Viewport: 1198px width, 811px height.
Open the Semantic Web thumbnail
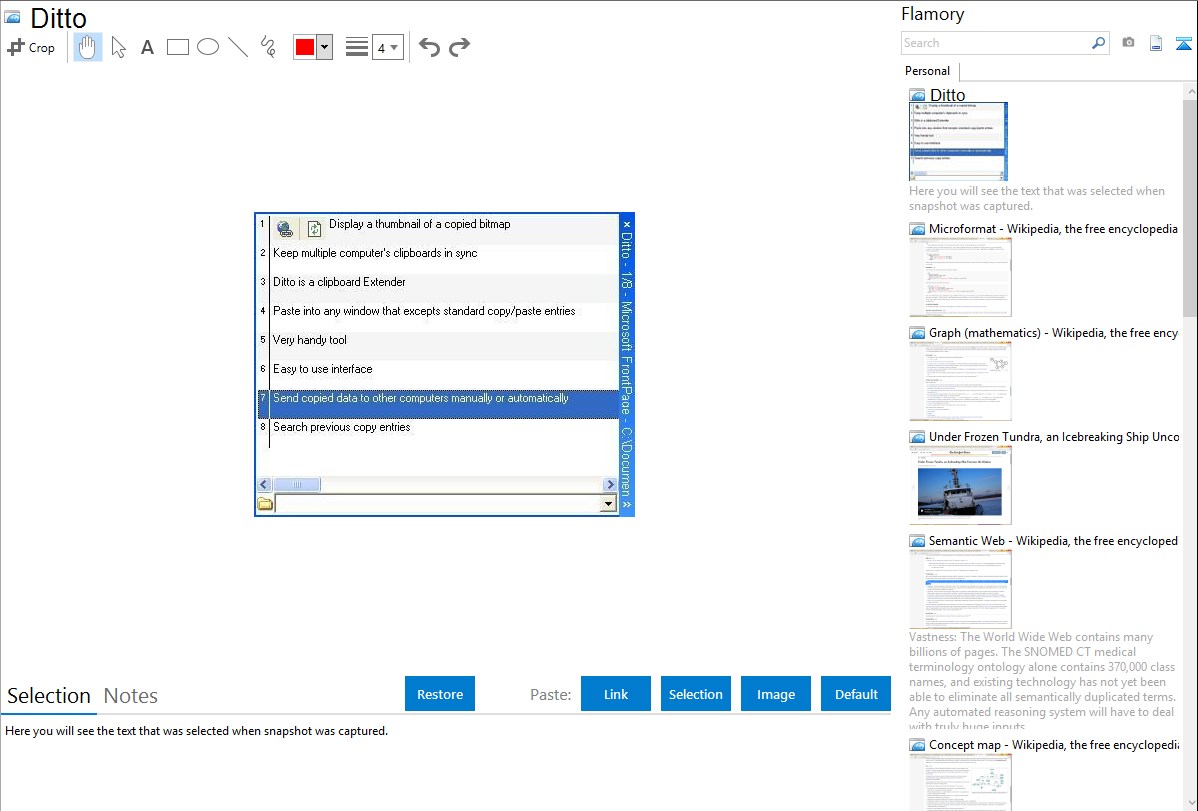coord(960,589)
